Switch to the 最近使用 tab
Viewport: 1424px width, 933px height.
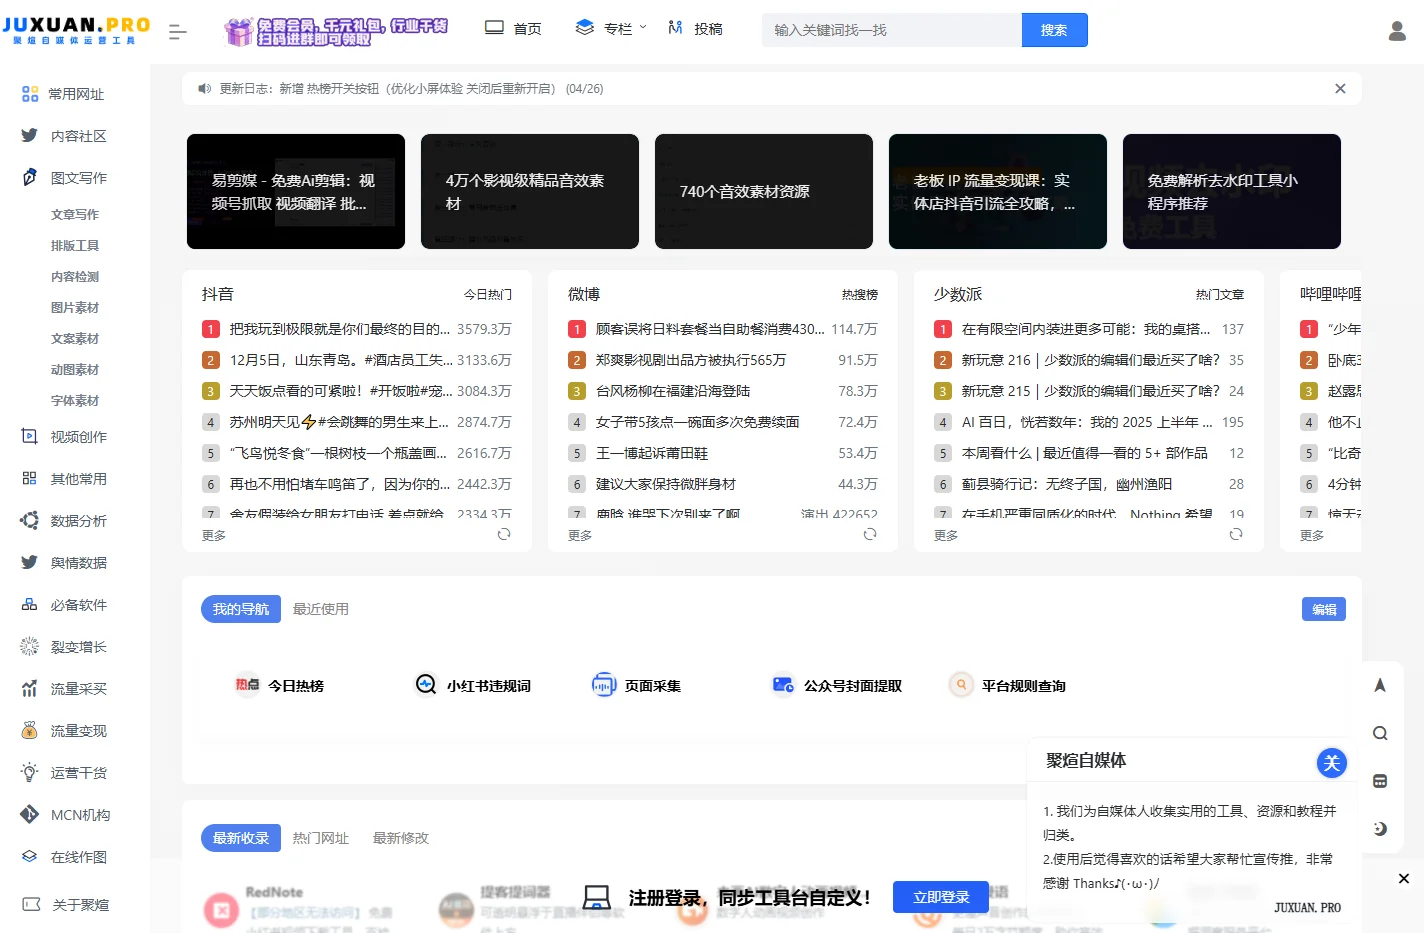(x=321, y=609)
